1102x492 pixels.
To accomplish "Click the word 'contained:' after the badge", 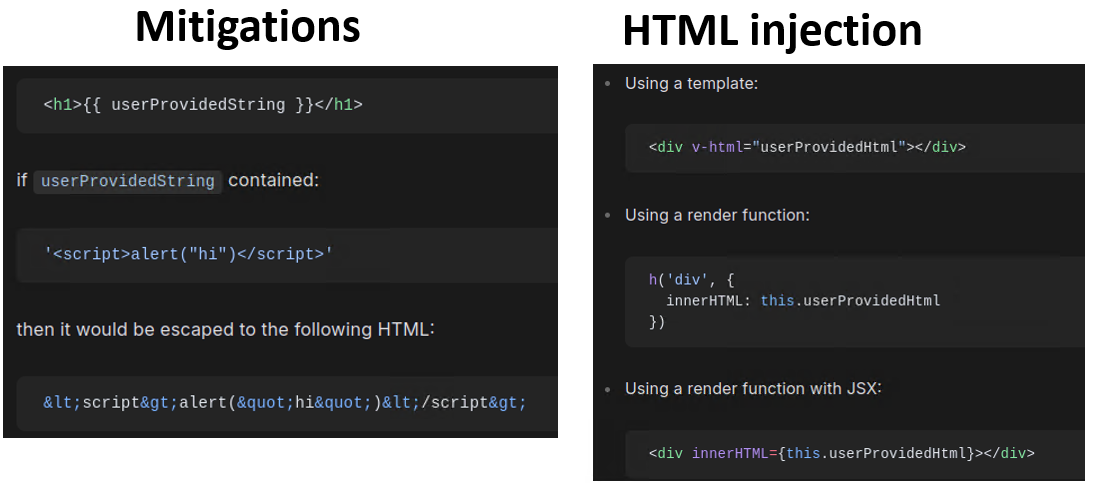I will point(273,181).
